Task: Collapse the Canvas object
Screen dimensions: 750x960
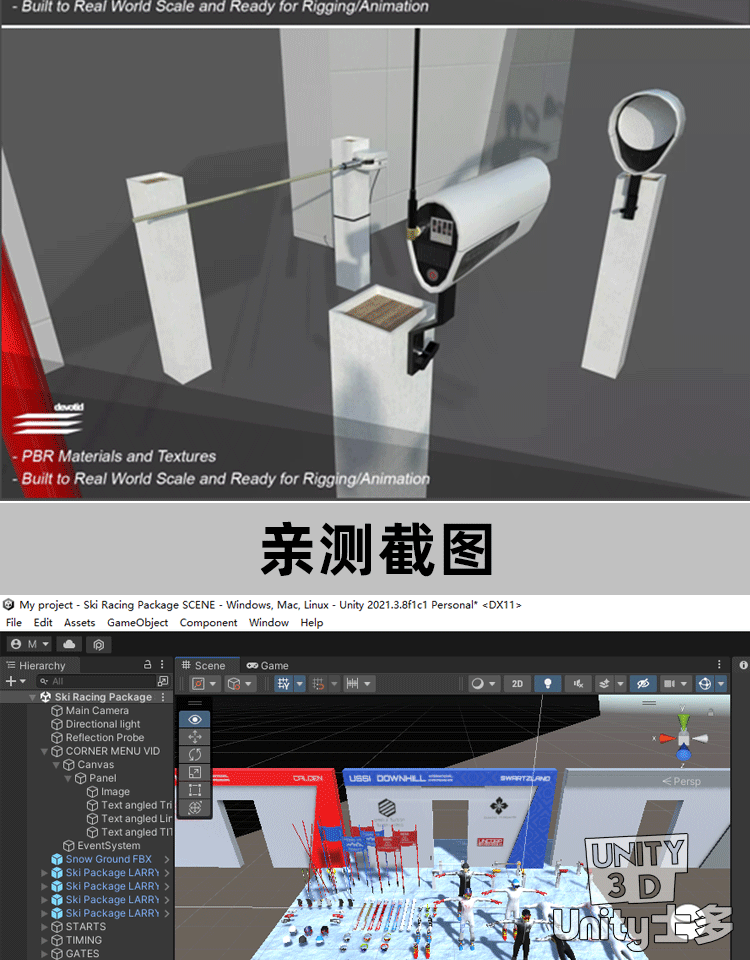Action: point(56,765)
